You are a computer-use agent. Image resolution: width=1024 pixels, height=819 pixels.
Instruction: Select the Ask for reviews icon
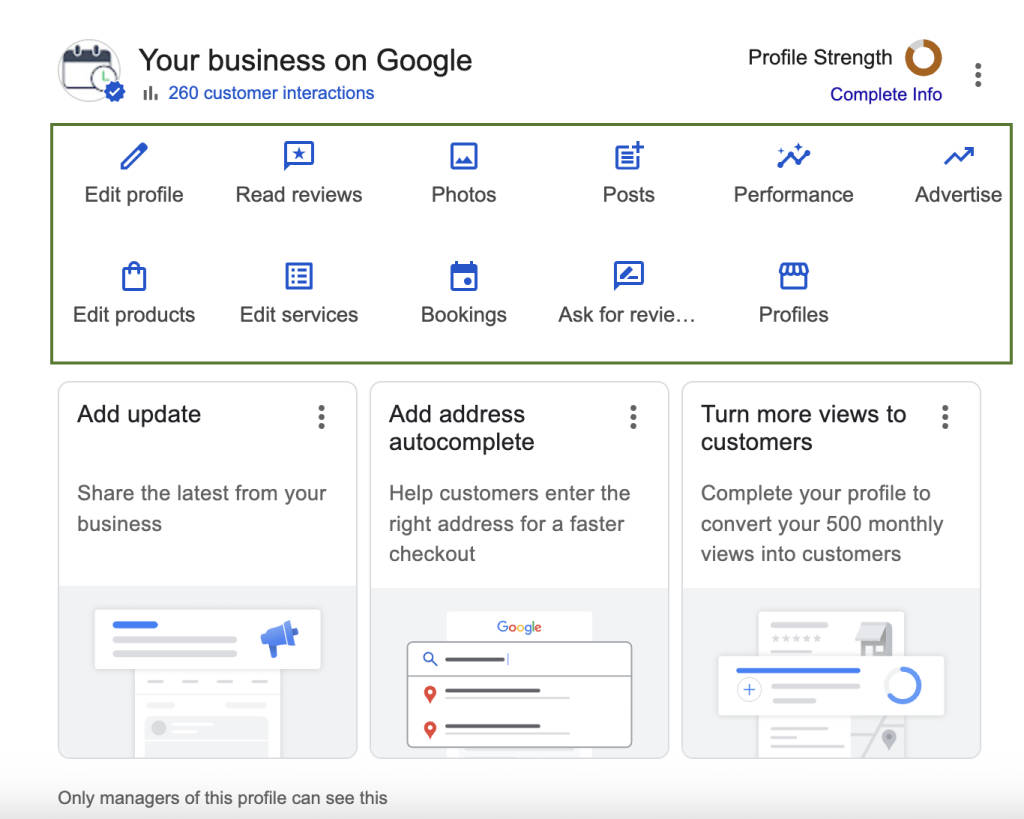[x=628, y=276]
